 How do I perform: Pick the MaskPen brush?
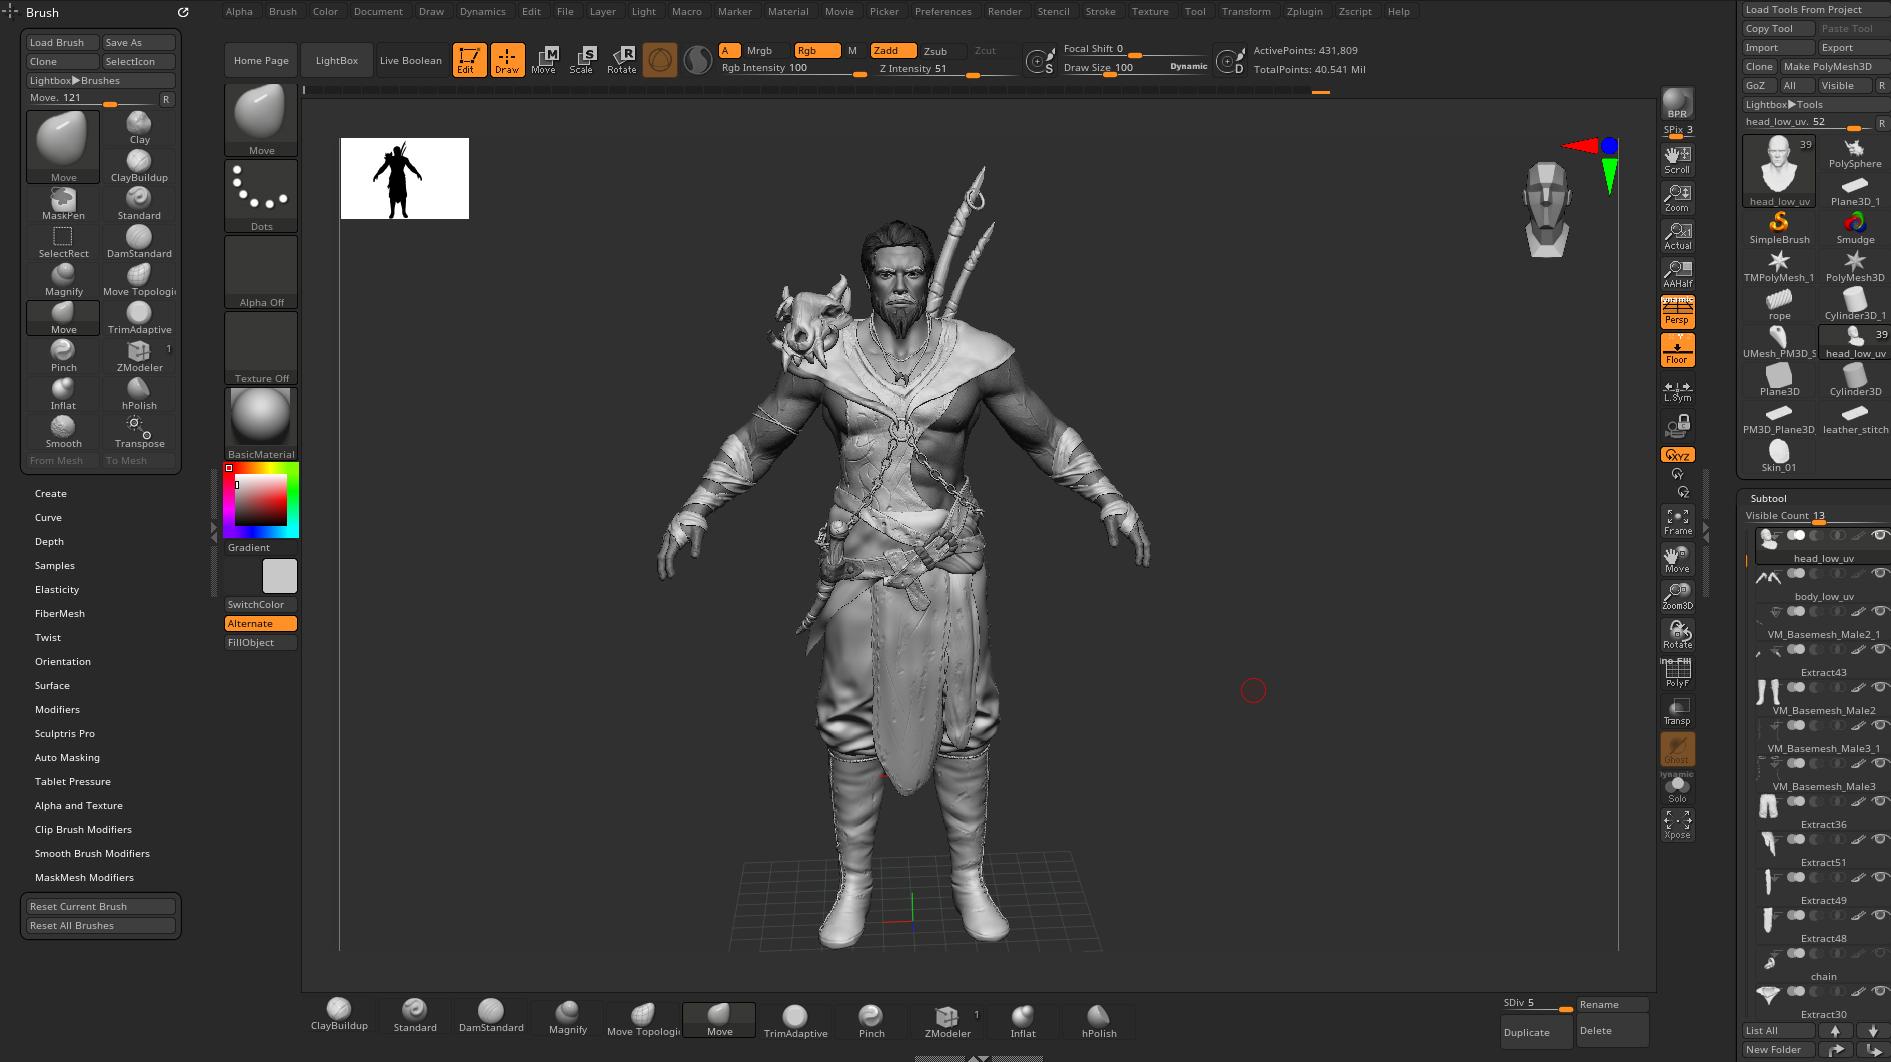[63, 203]
